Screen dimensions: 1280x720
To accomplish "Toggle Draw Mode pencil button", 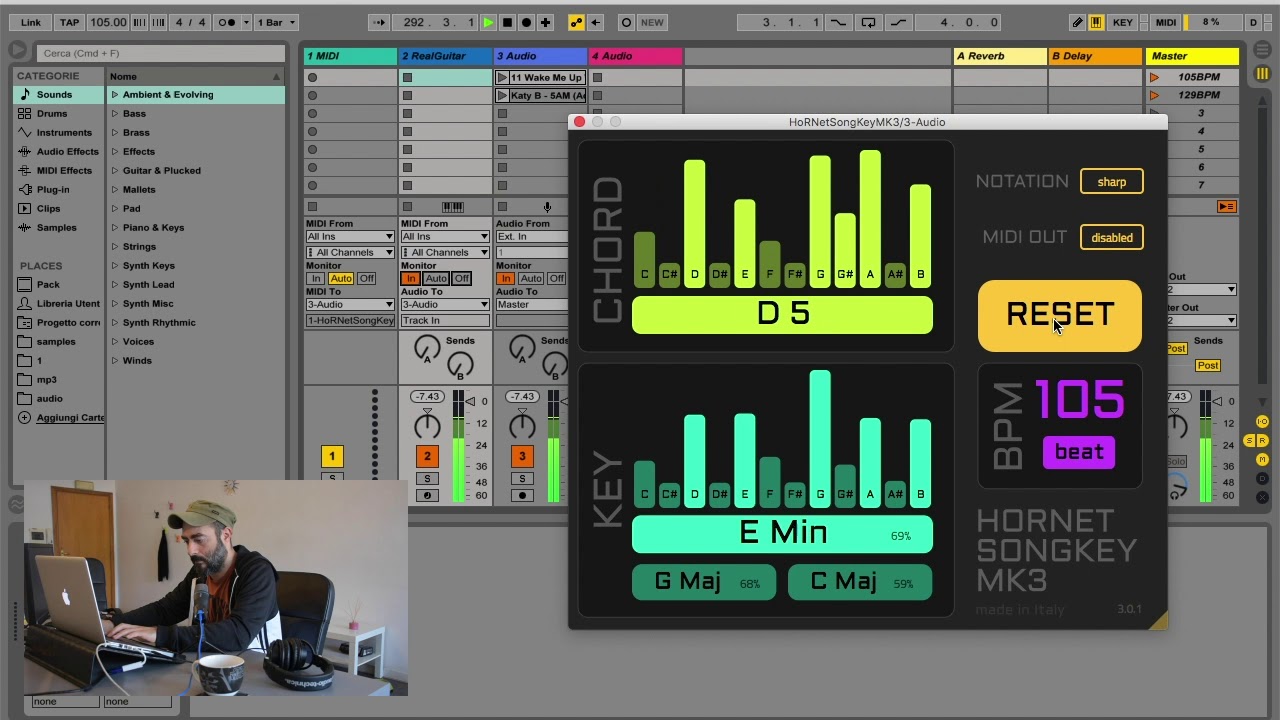I will tap(1077, 22).
